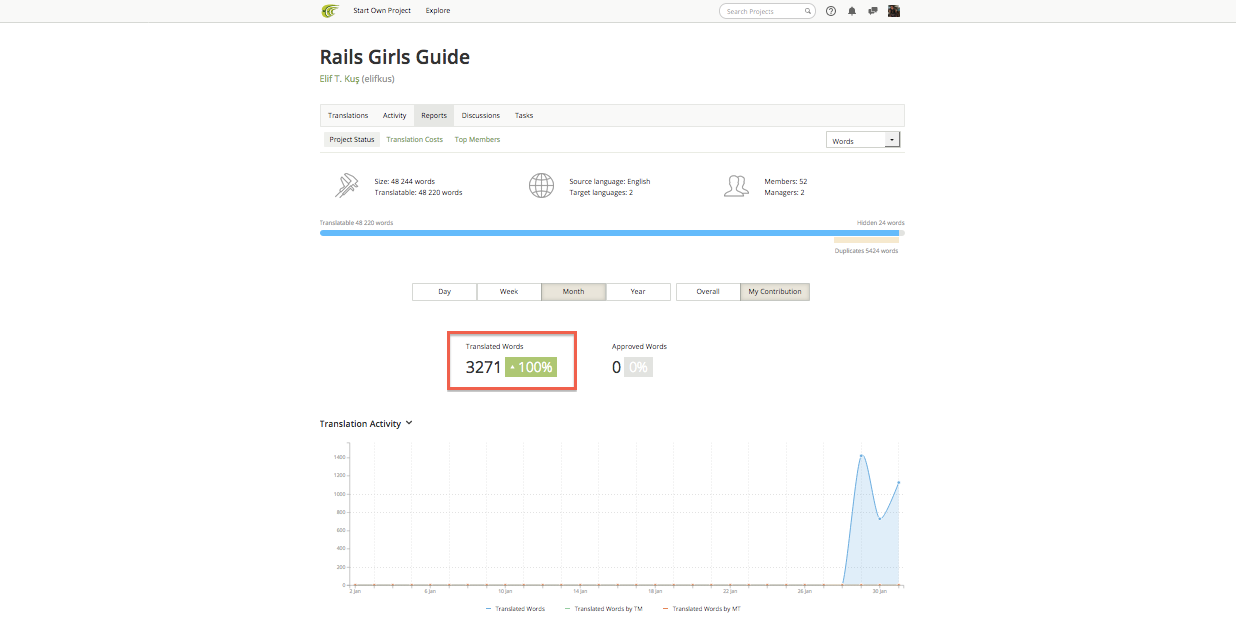Click the 100% green percentage badge
This screenshot has height=628, width=1236.
point(531,367)
